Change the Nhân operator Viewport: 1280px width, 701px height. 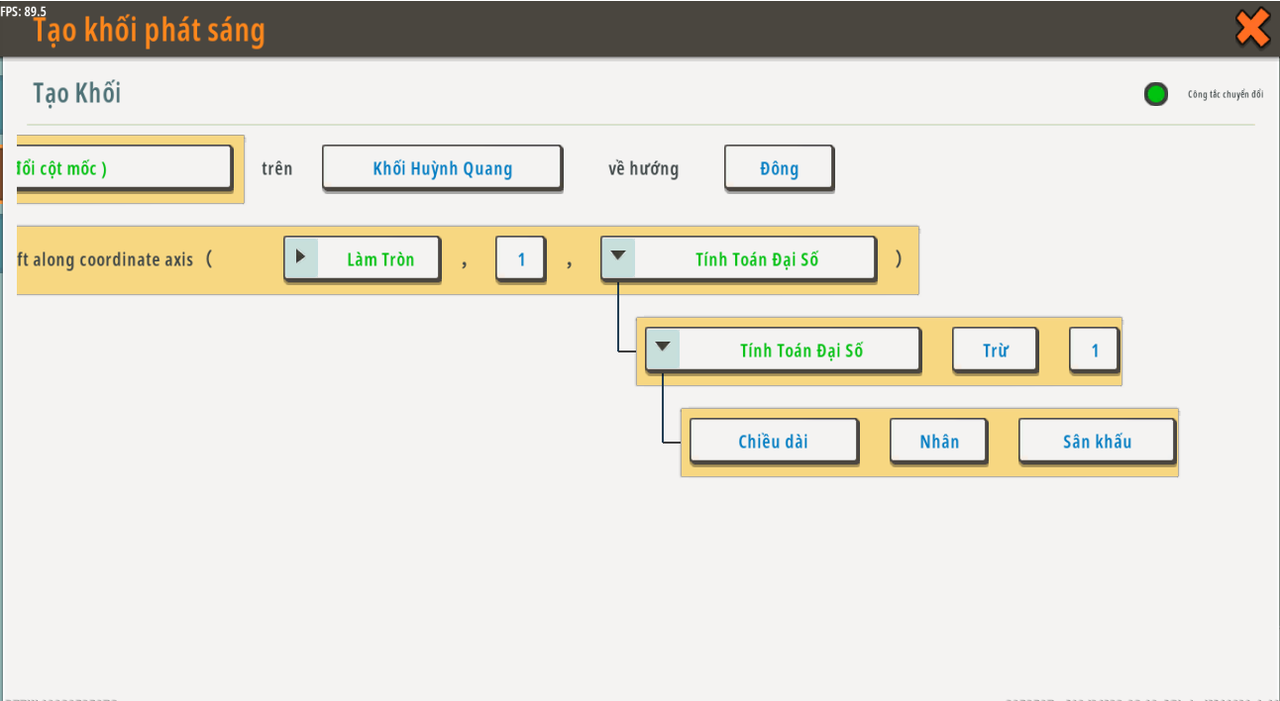tap(938, 441)
